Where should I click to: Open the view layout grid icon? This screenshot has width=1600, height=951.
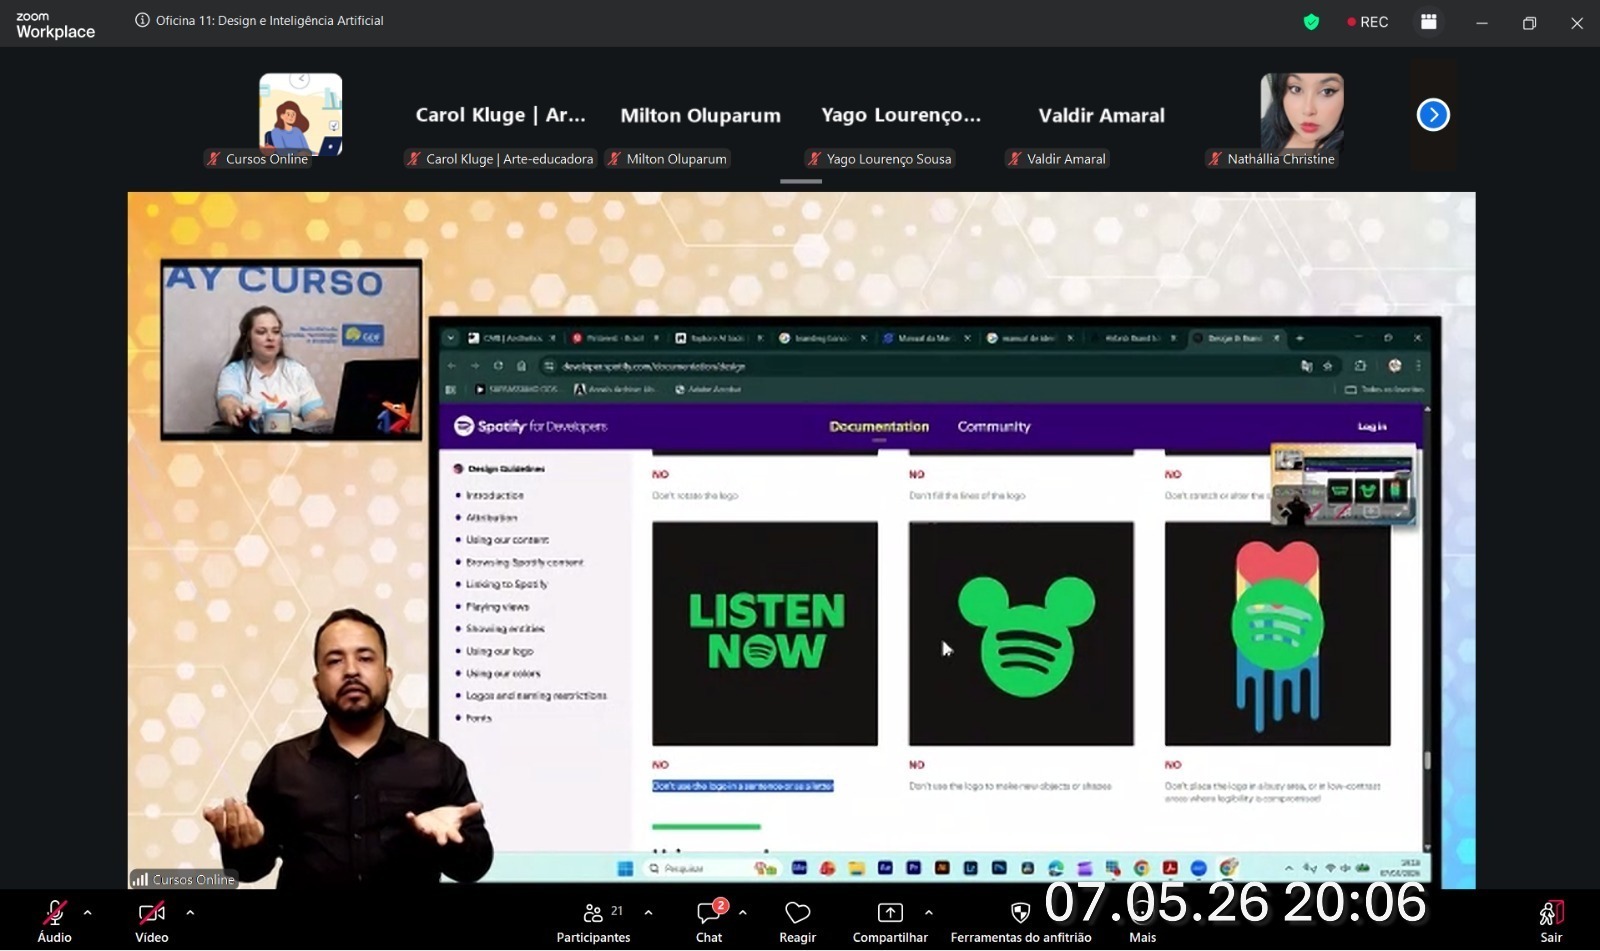click(1429, 22)
